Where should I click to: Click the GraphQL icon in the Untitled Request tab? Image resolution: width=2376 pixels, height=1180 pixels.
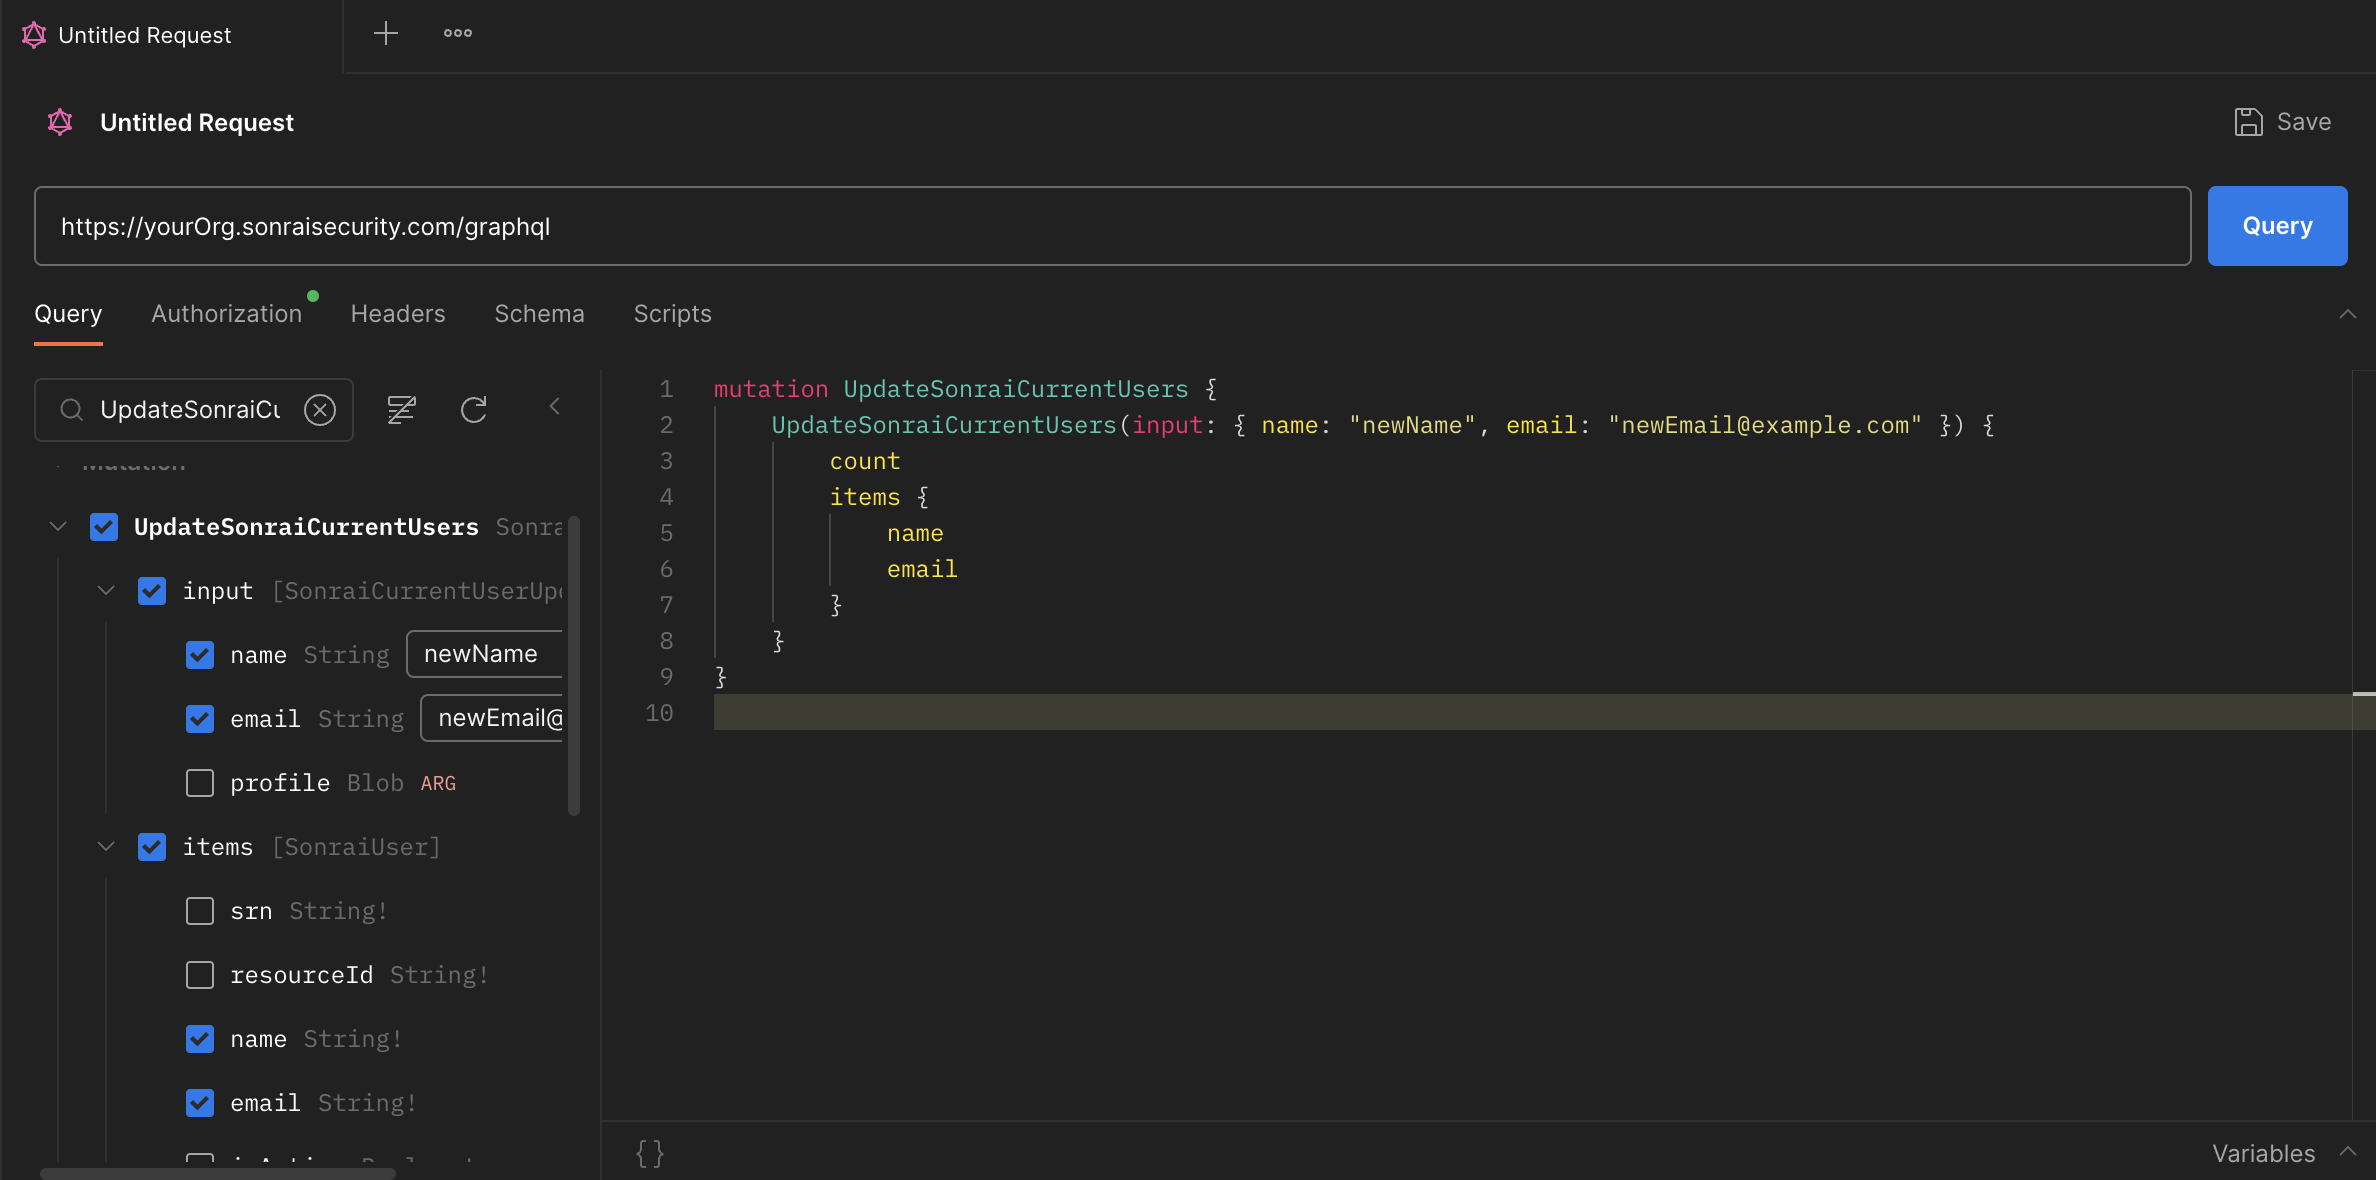(34, 35)
